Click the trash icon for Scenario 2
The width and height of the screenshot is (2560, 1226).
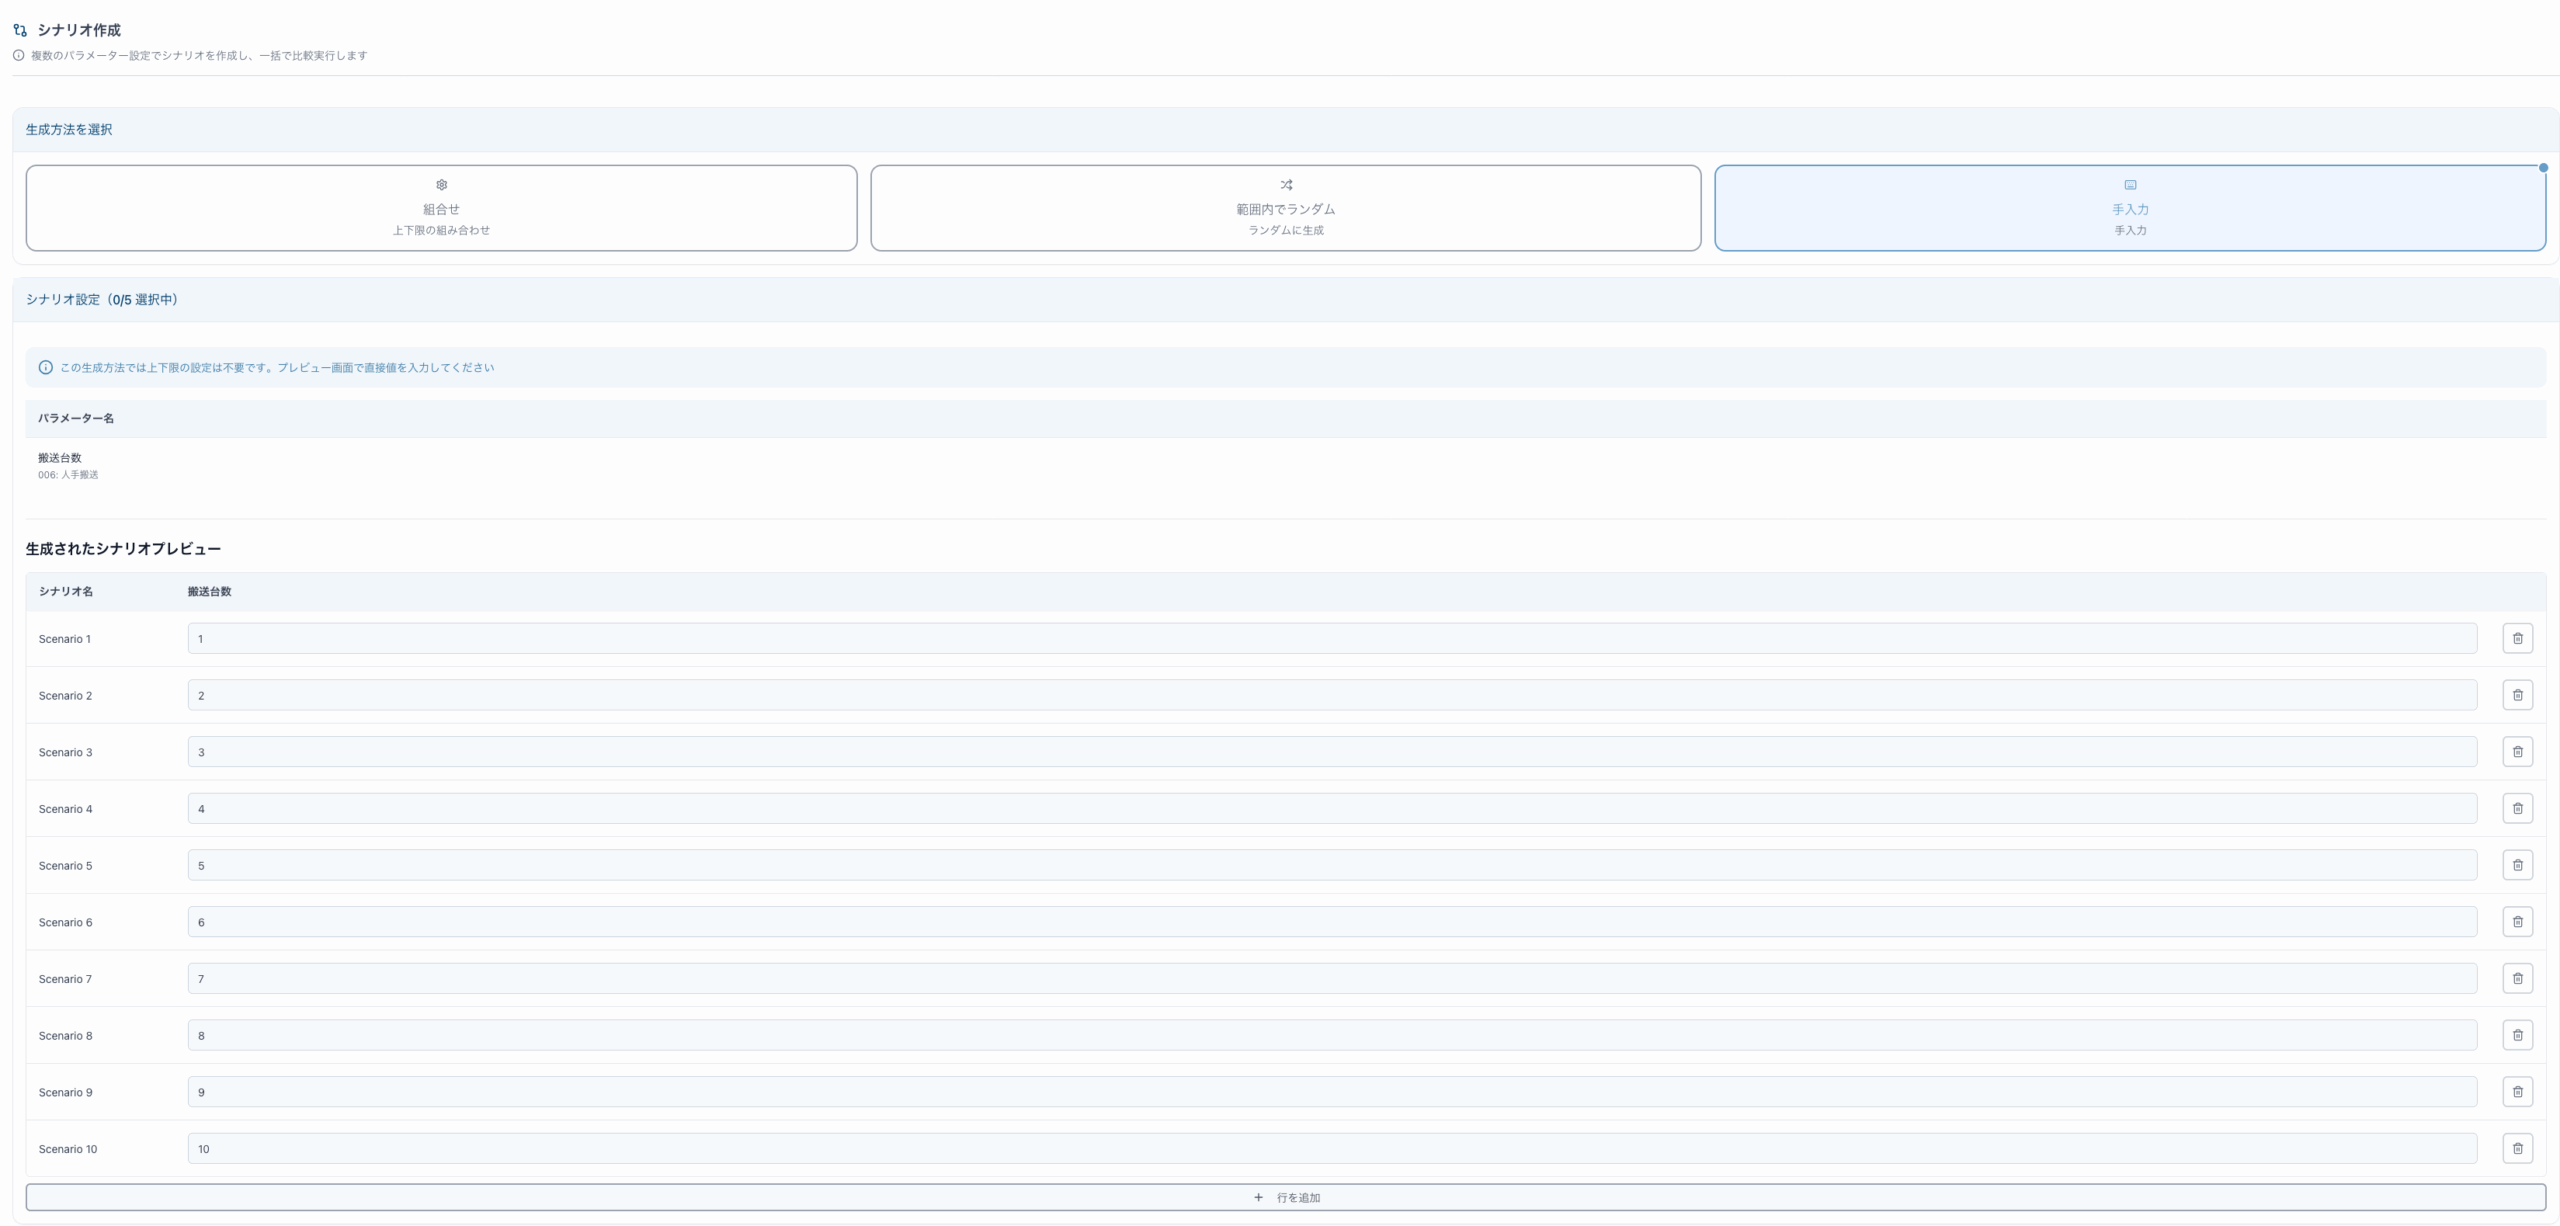2517,695
